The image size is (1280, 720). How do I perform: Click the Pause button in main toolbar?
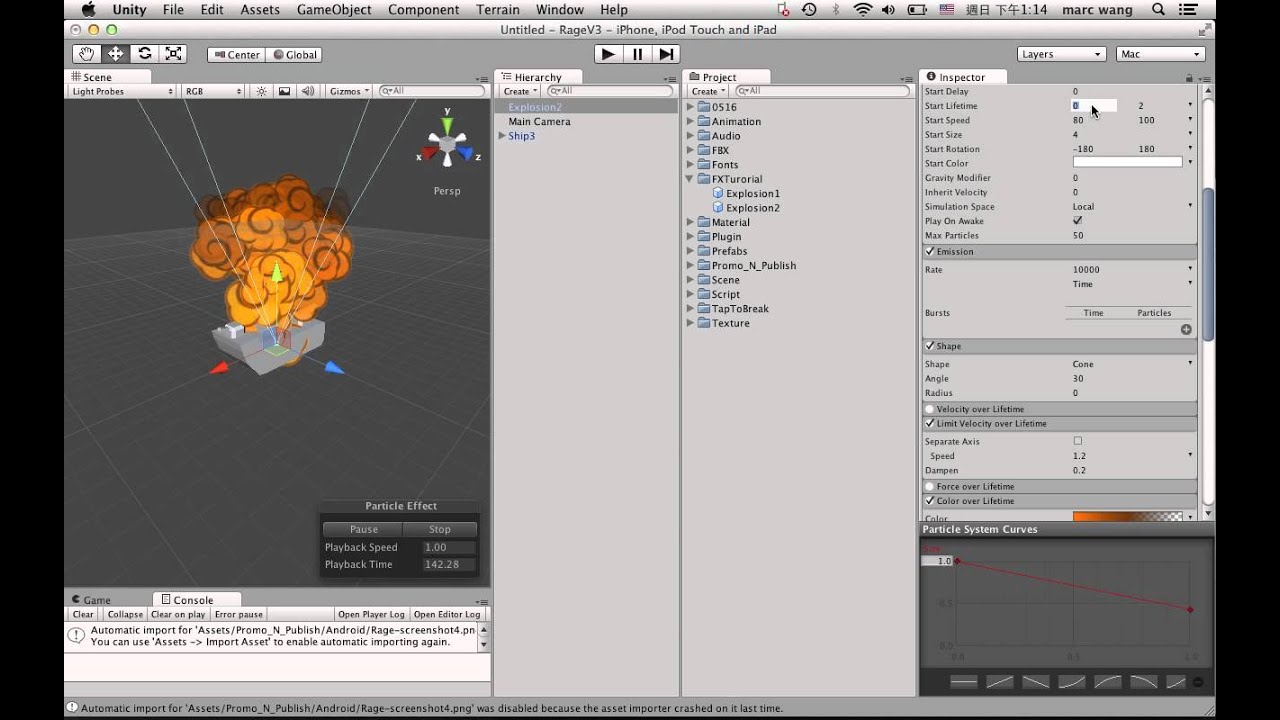tap(637, 54)
